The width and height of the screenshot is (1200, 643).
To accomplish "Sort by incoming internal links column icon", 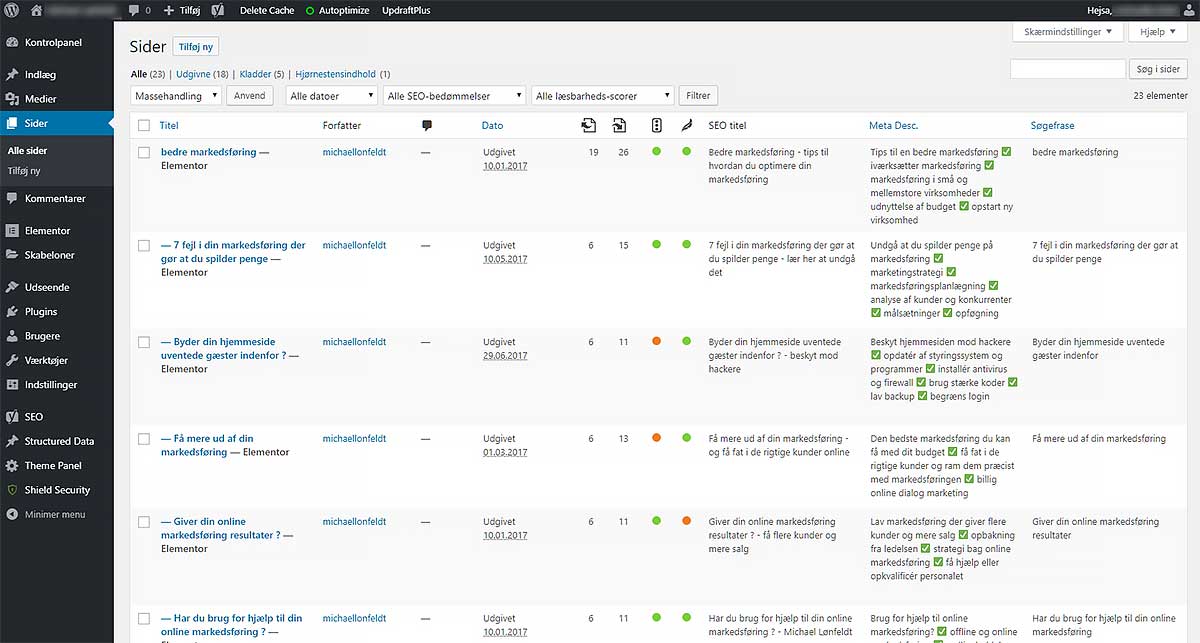I will click(x=620, y=126).
